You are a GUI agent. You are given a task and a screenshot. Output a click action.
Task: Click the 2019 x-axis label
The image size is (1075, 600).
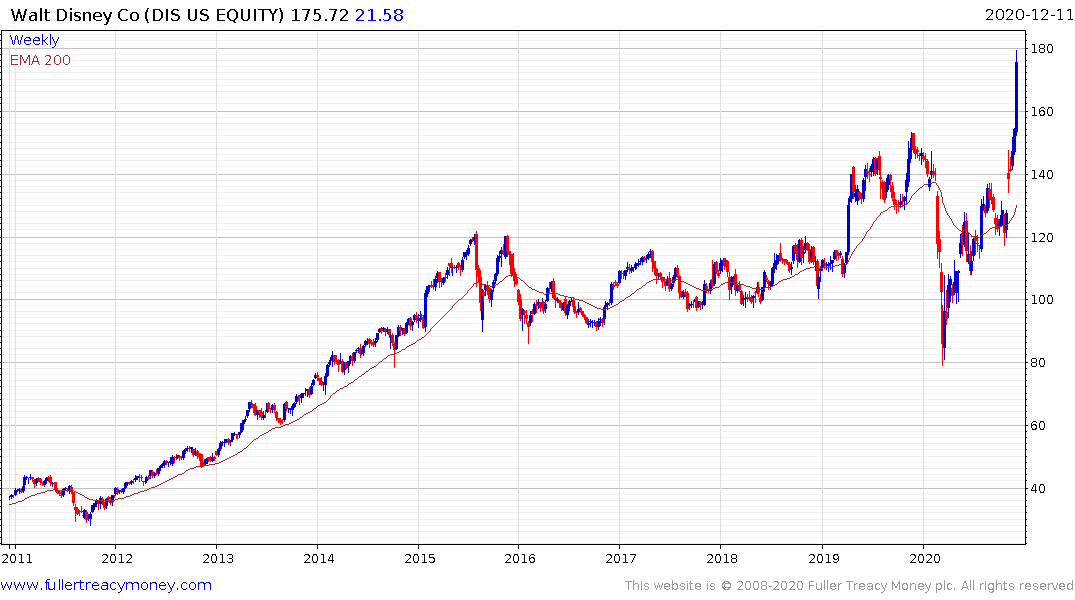[823, 558]
